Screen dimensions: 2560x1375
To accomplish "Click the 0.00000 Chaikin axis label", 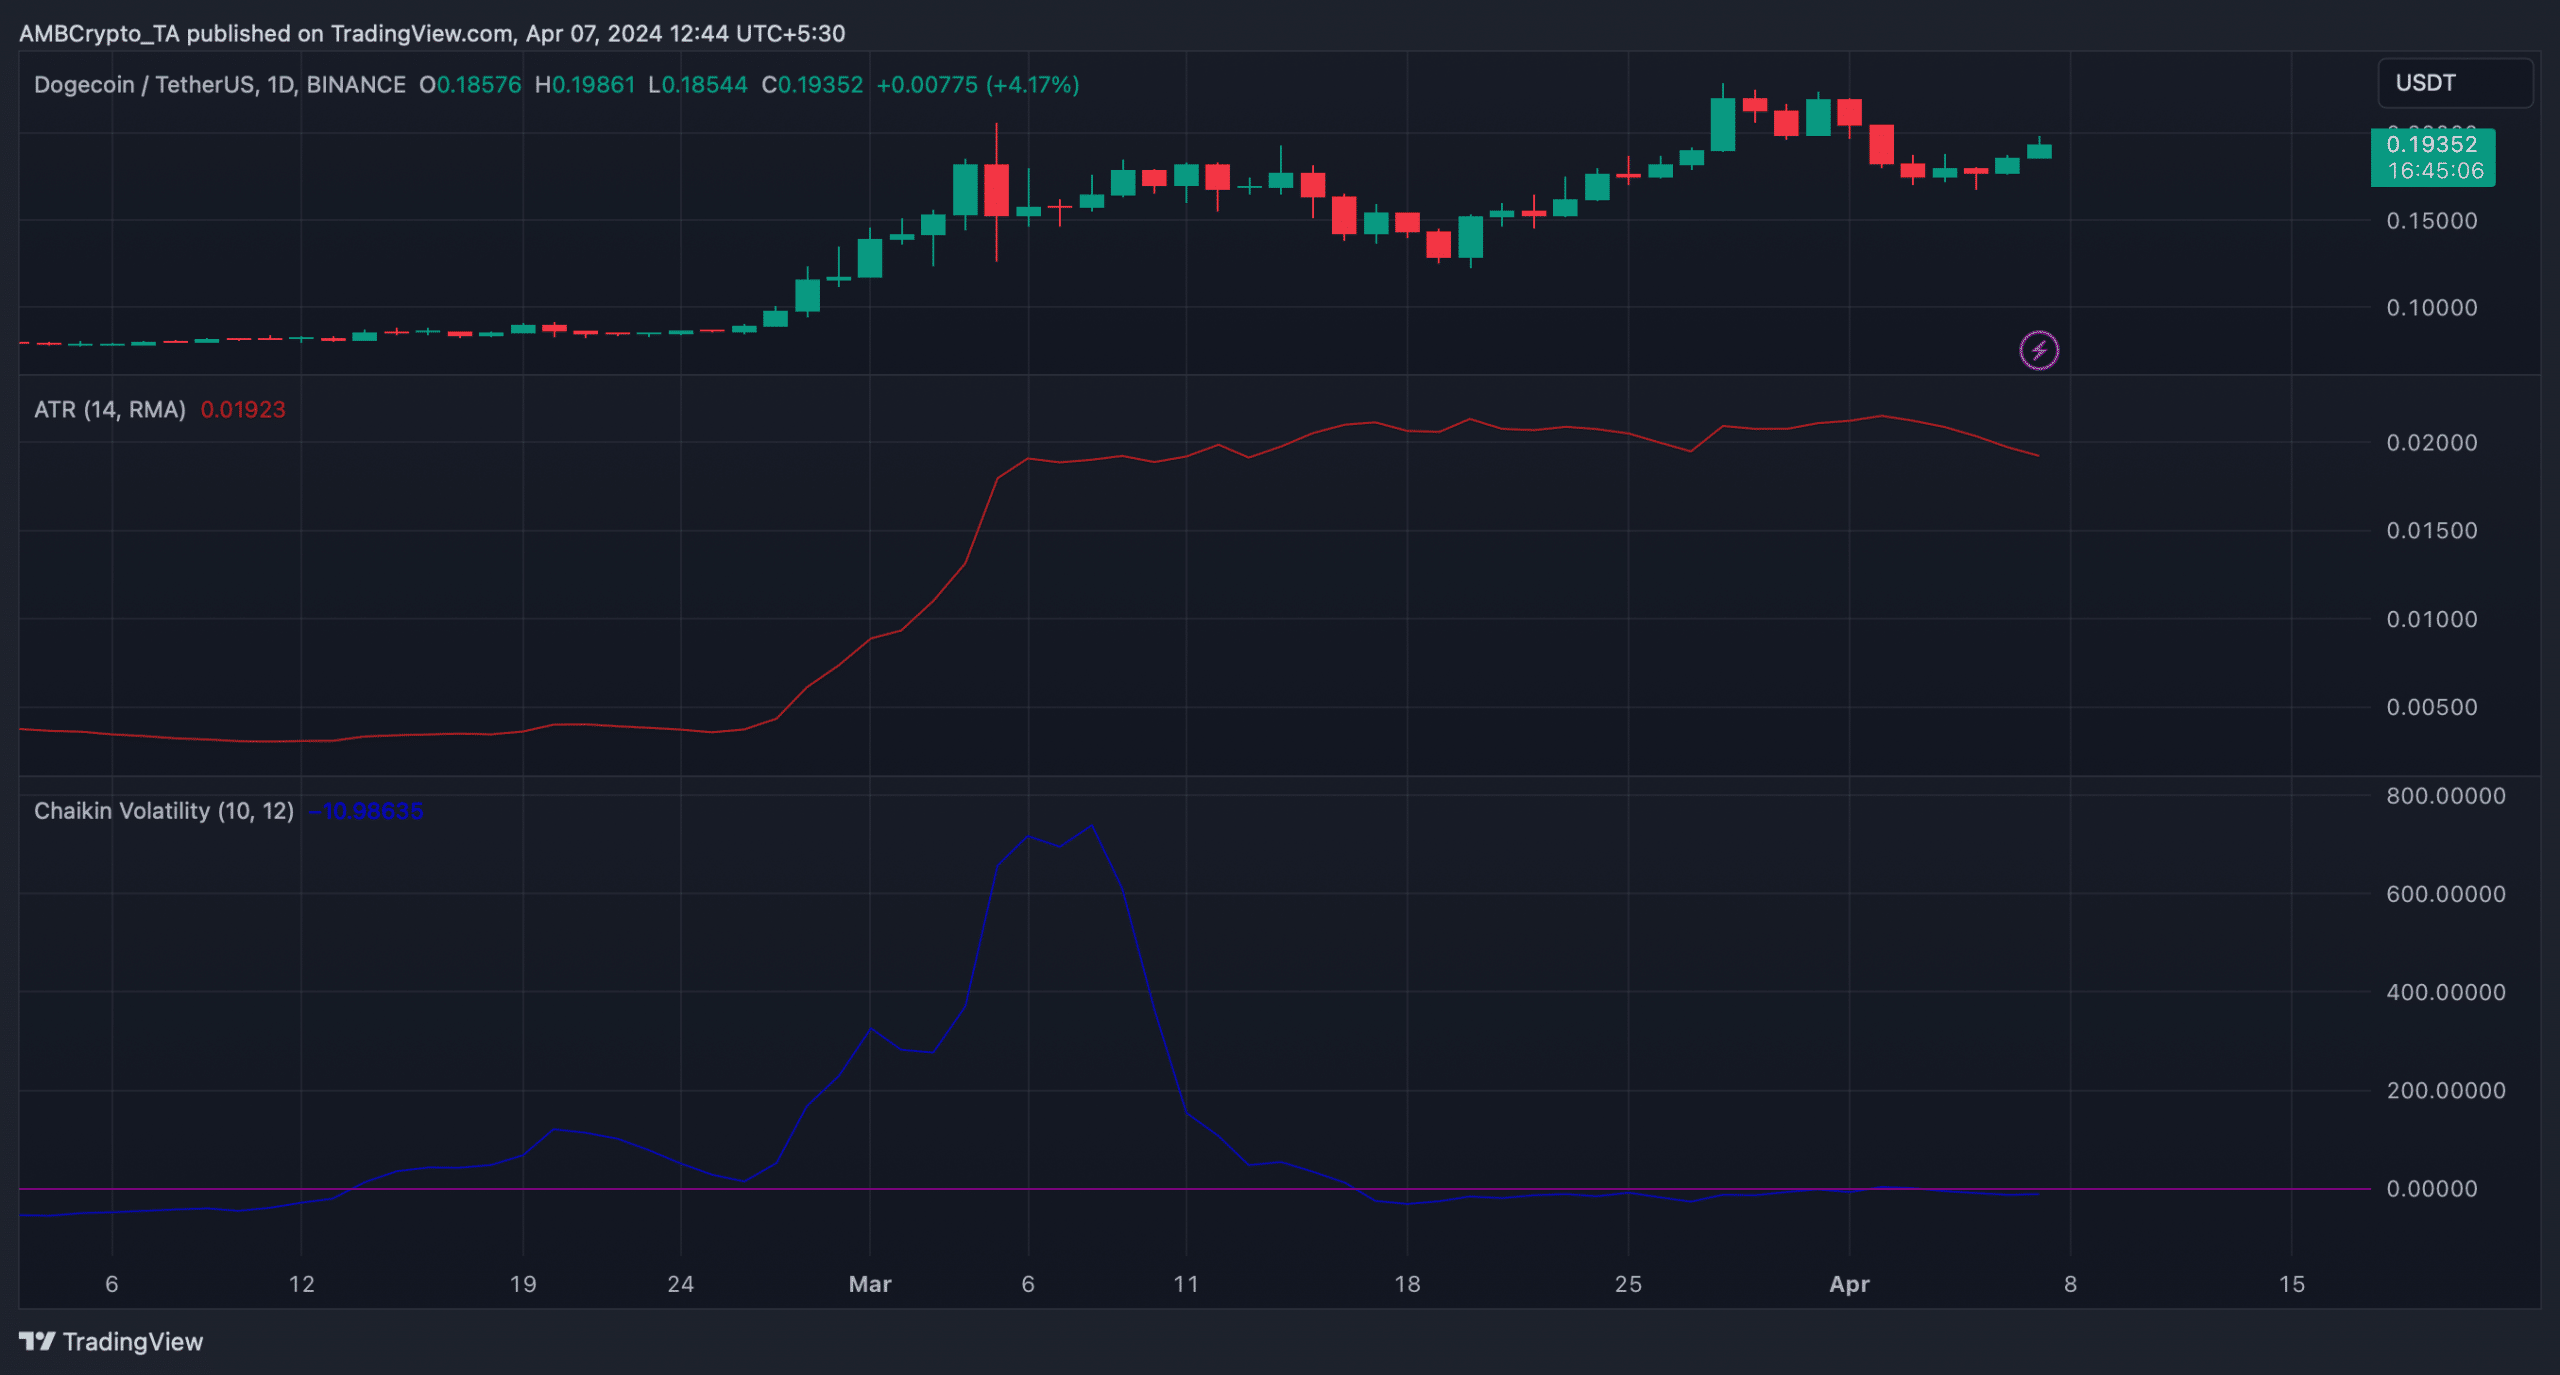I will click(x=2432, y=1189).
